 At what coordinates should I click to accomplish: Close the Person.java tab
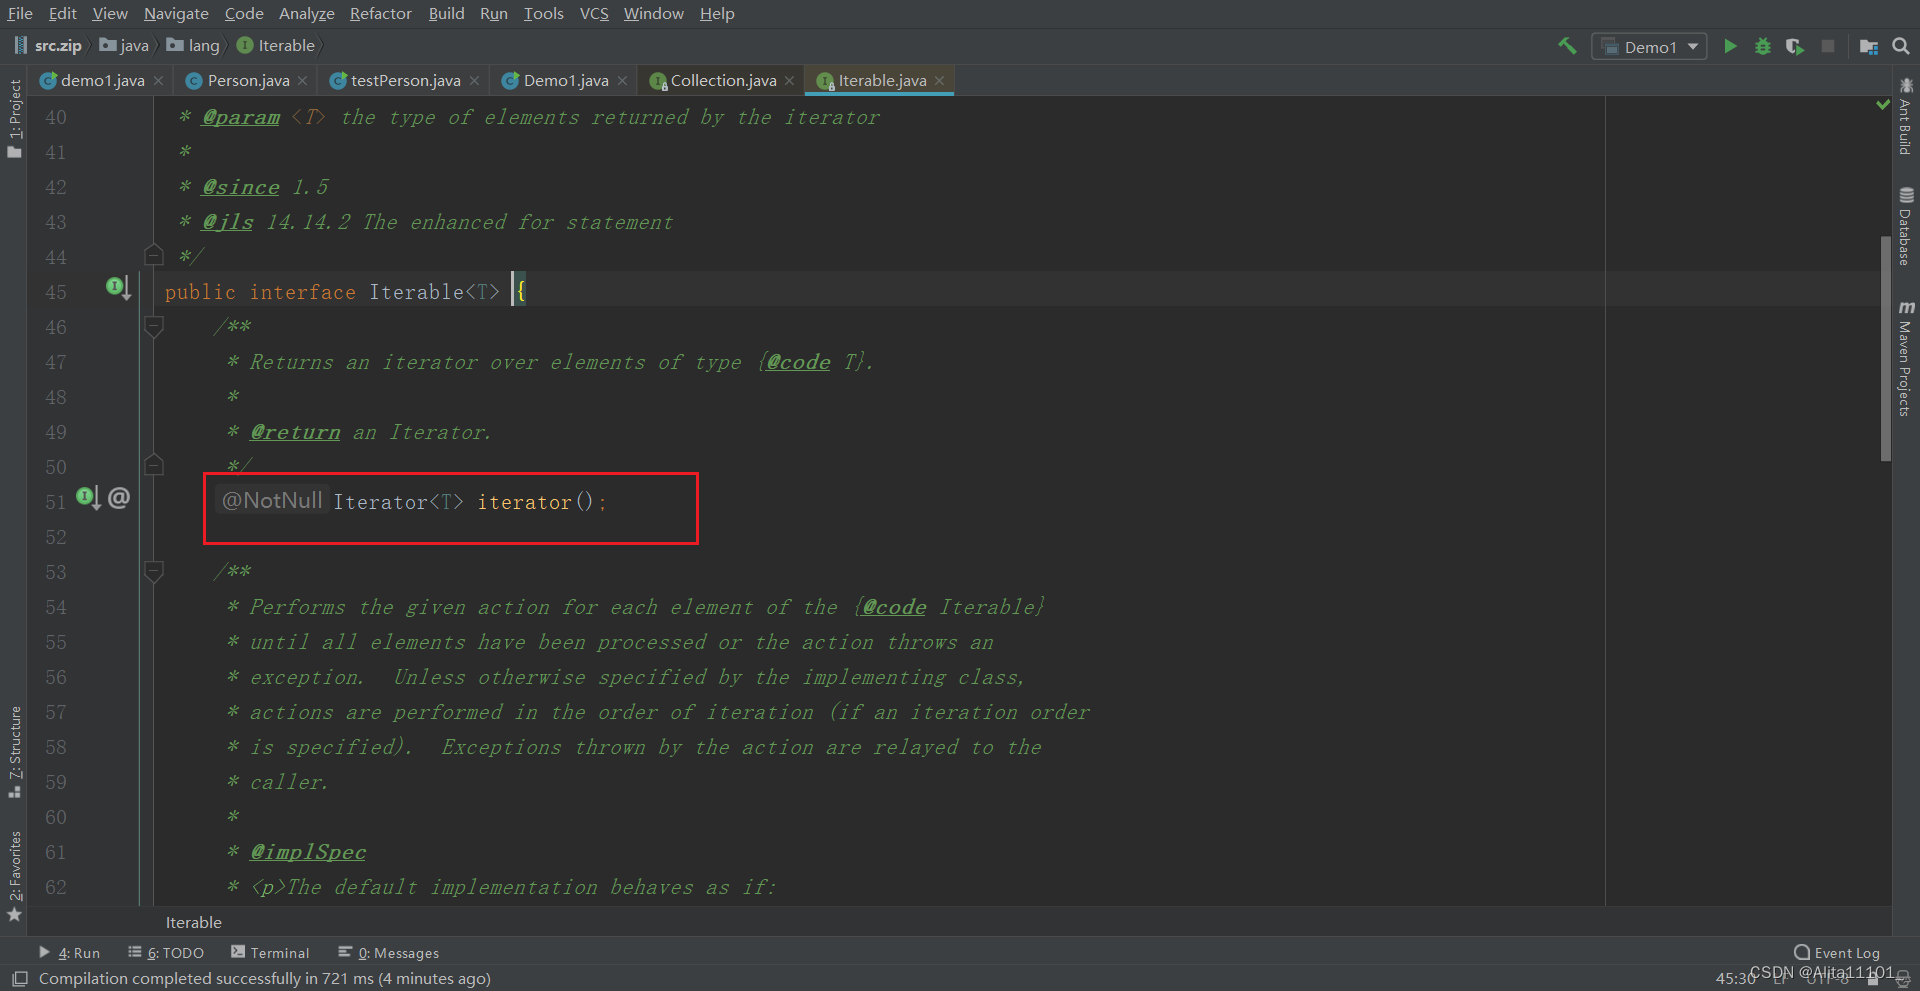click(303, 81)
